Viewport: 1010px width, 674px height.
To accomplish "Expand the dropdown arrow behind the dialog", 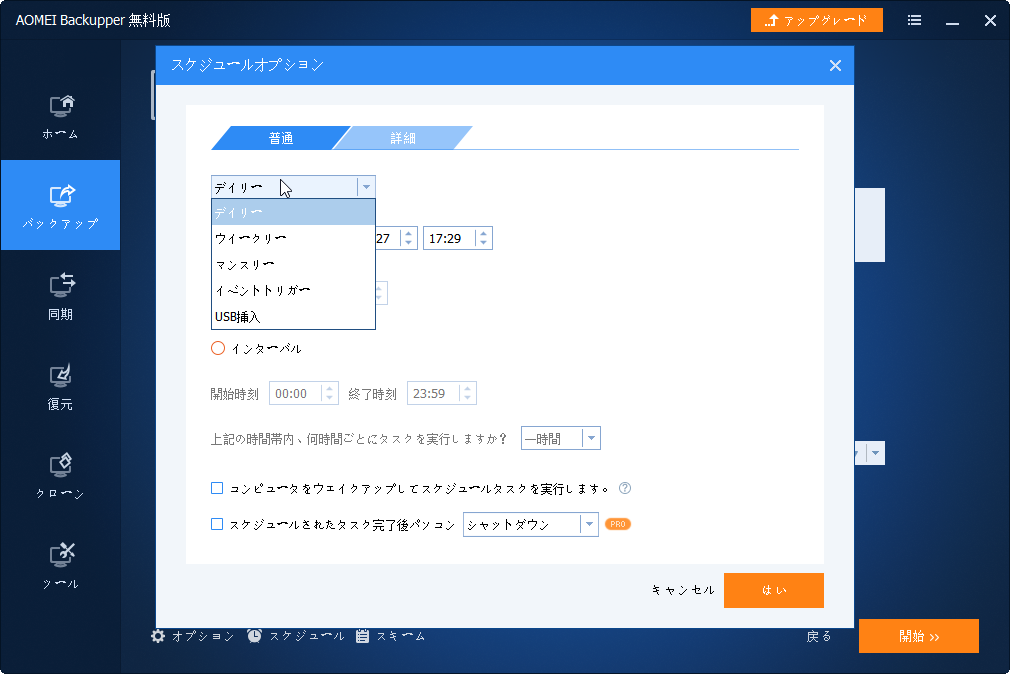I will (x=875, y=453).
